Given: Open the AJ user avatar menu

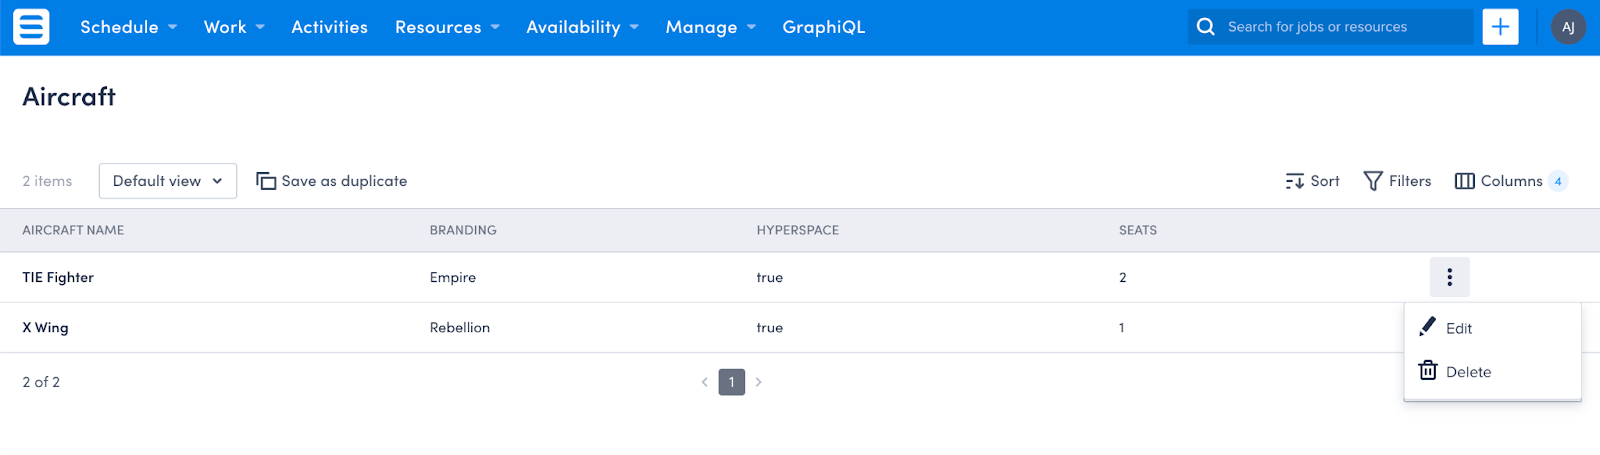Looking at the screenshot, I should (x=1568, y=27).
